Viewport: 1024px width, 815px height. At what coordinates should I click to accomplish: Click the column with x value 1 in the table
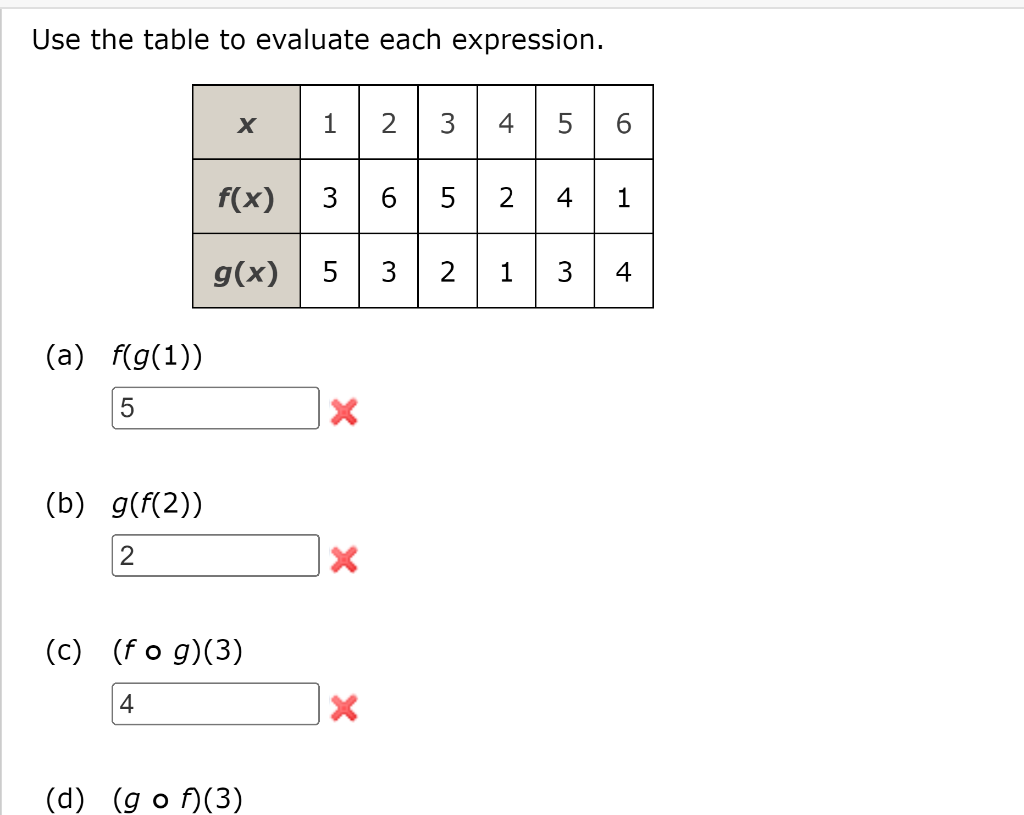(330, 123)
